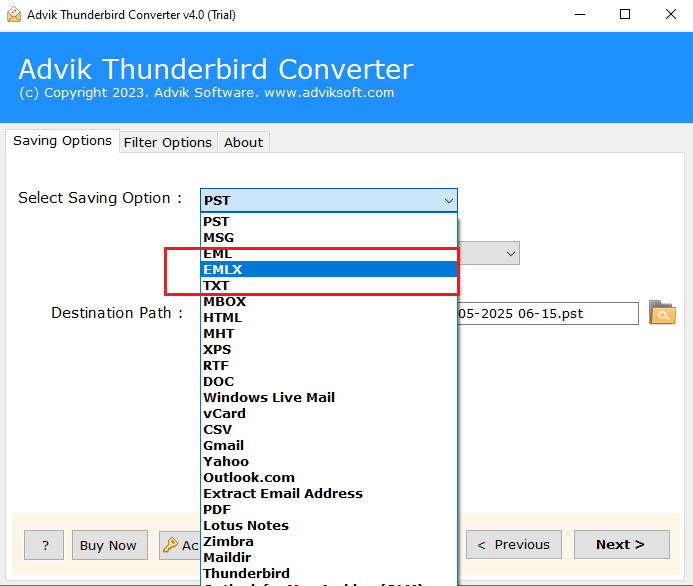This screenshot has height=586, width=693.
Task: Click the Advik envelope icon in title bar
Action: (x=14, y=15)
